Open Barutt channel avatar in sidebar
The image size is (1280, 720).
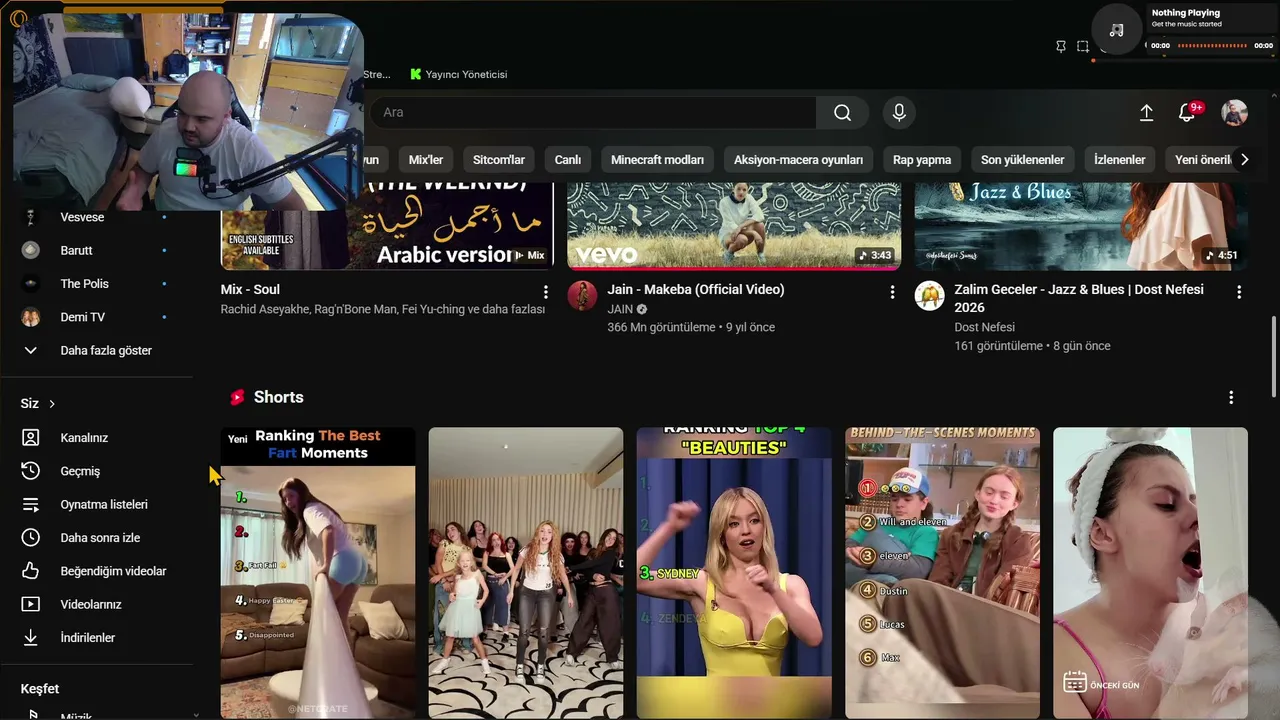[x=31, y=250]
